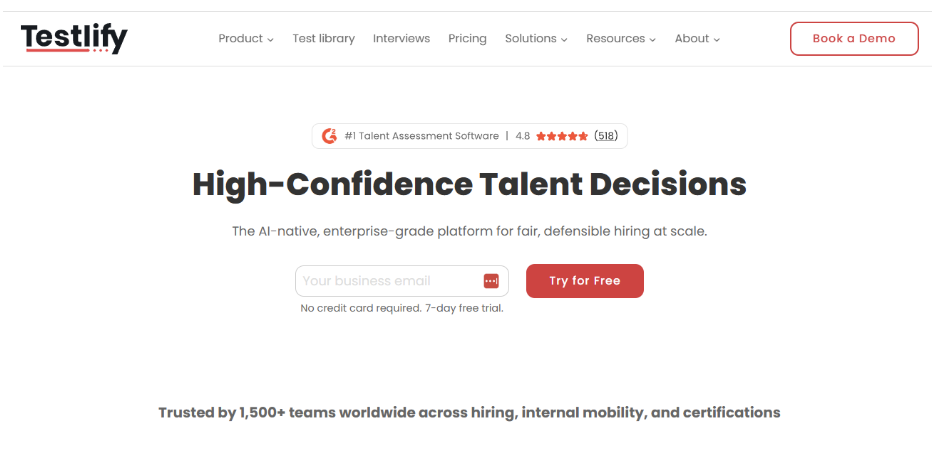Viewport: 932px width, 450px height.
Task: Click the 4.8 rating score
Action: coord(523,136)
